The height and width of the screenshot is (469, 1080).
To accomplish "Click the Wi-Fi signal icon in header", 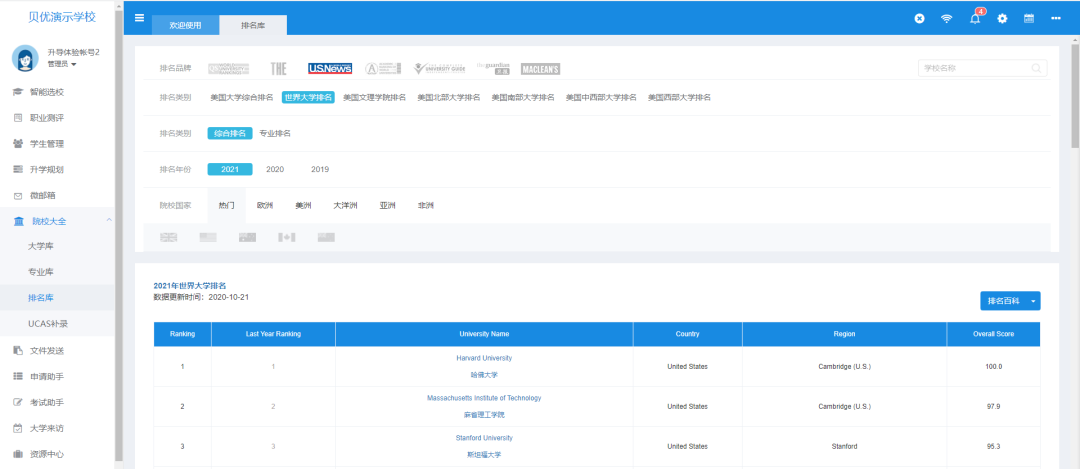I will tap(946, 19).
